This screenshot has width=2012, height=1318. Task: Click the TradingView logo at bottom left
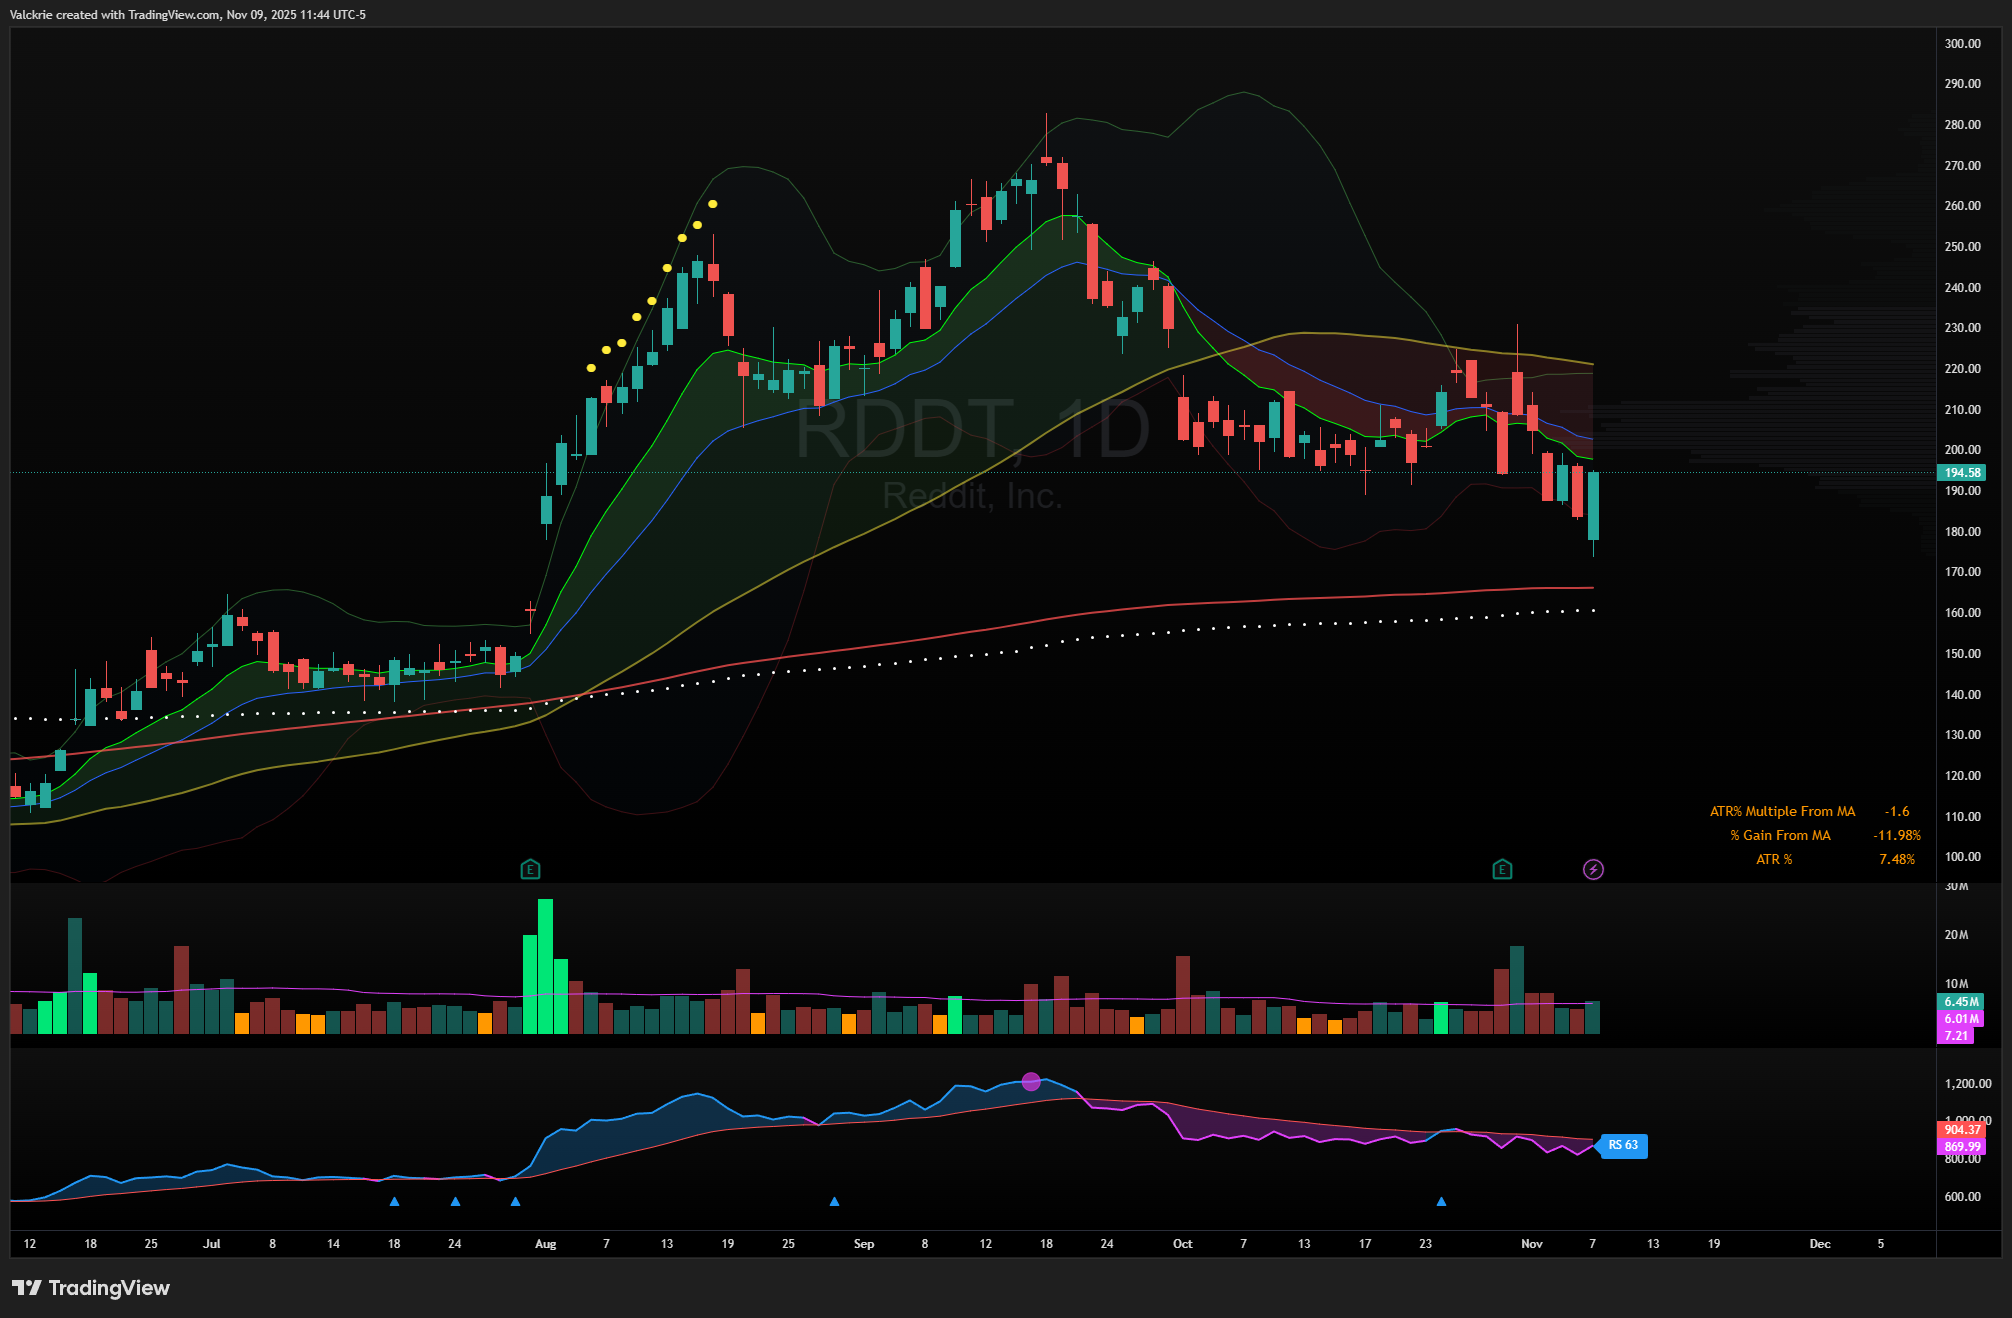[x=91, y=1287]
